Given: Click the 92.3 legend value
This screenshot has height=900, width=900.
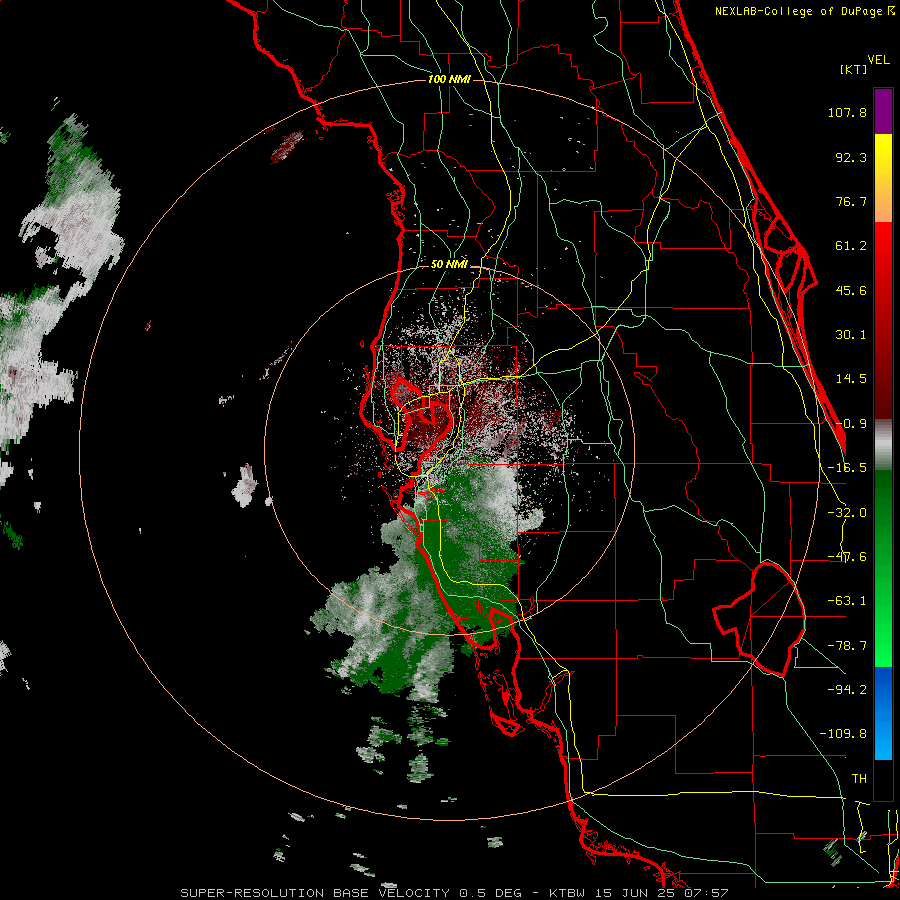Looking at the screenshot, I should [x=851, y=157].
